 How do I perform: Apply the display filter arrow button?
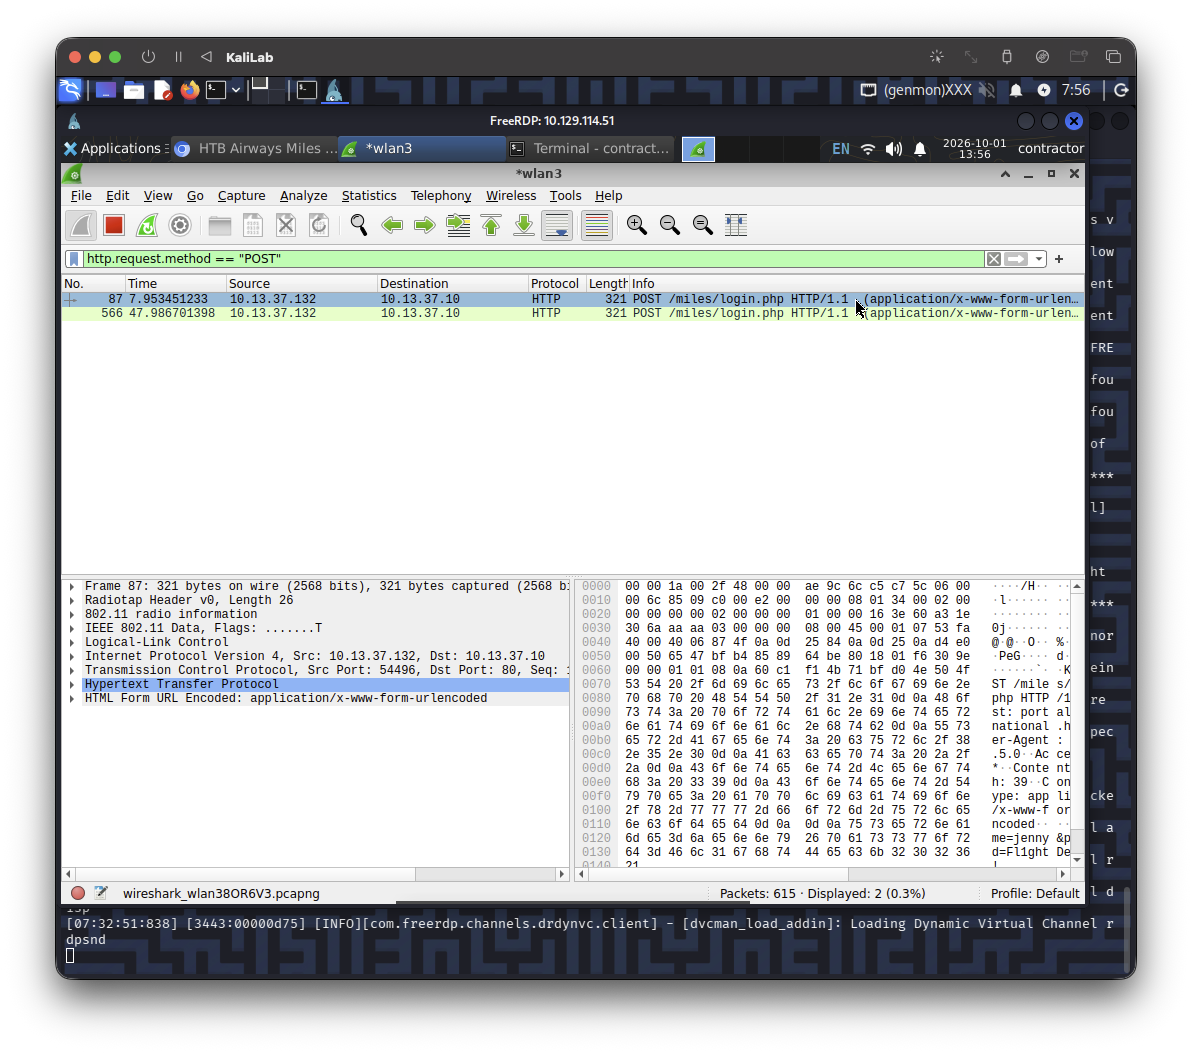click(x=1016, y=259)
